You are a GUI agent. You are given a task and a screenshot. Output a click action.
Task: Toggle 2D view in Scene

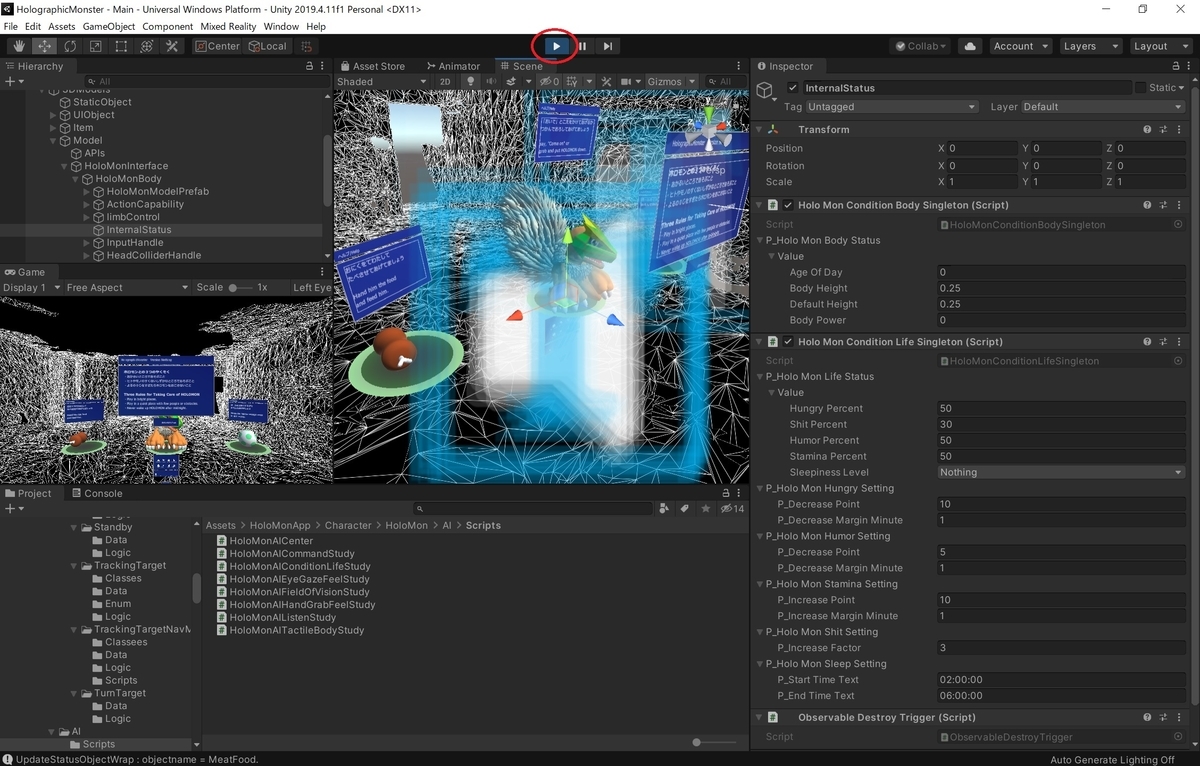point(445,82)
